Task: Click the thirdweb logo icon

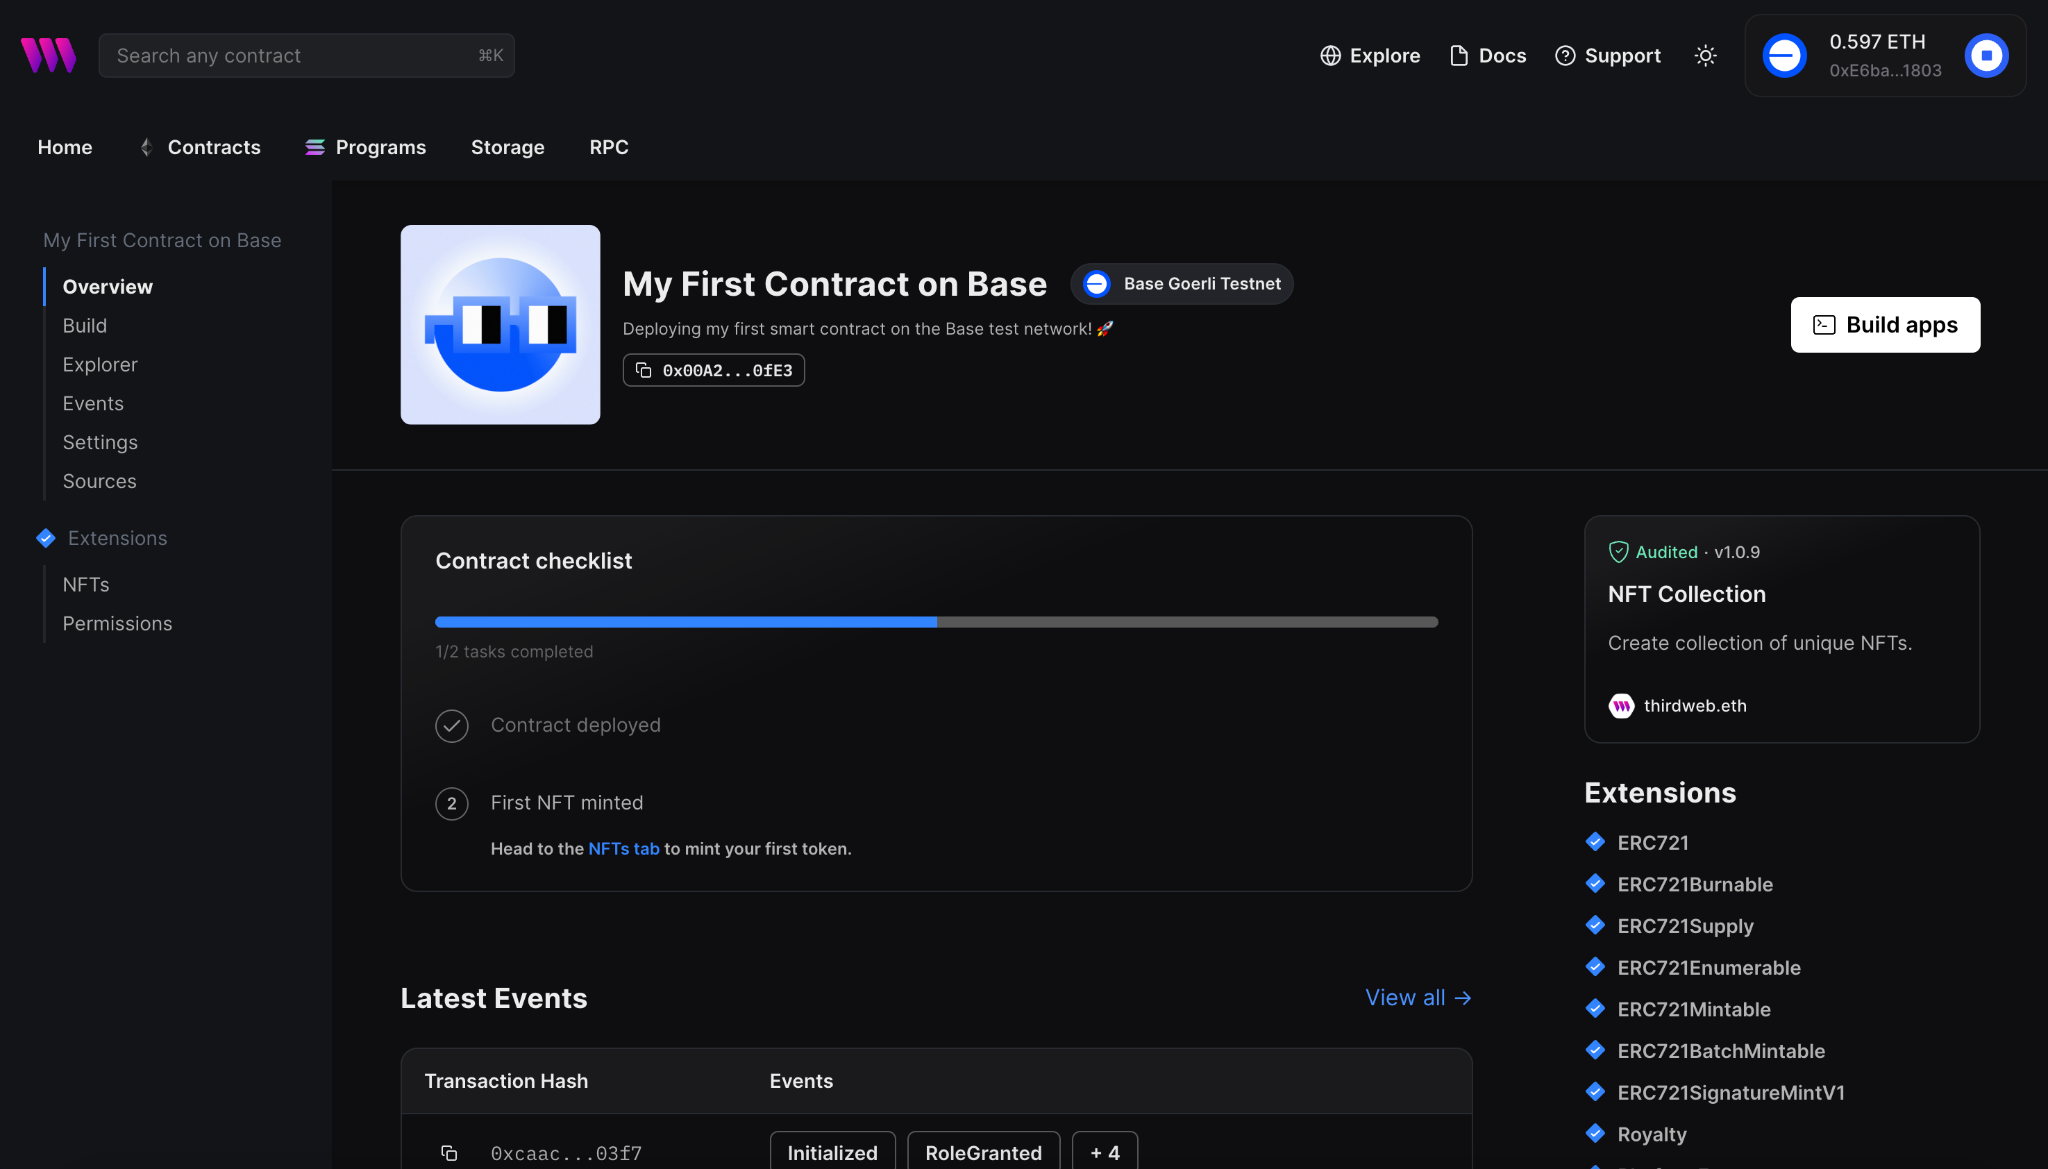Action: pyautogui.click(x=48, y=55)
